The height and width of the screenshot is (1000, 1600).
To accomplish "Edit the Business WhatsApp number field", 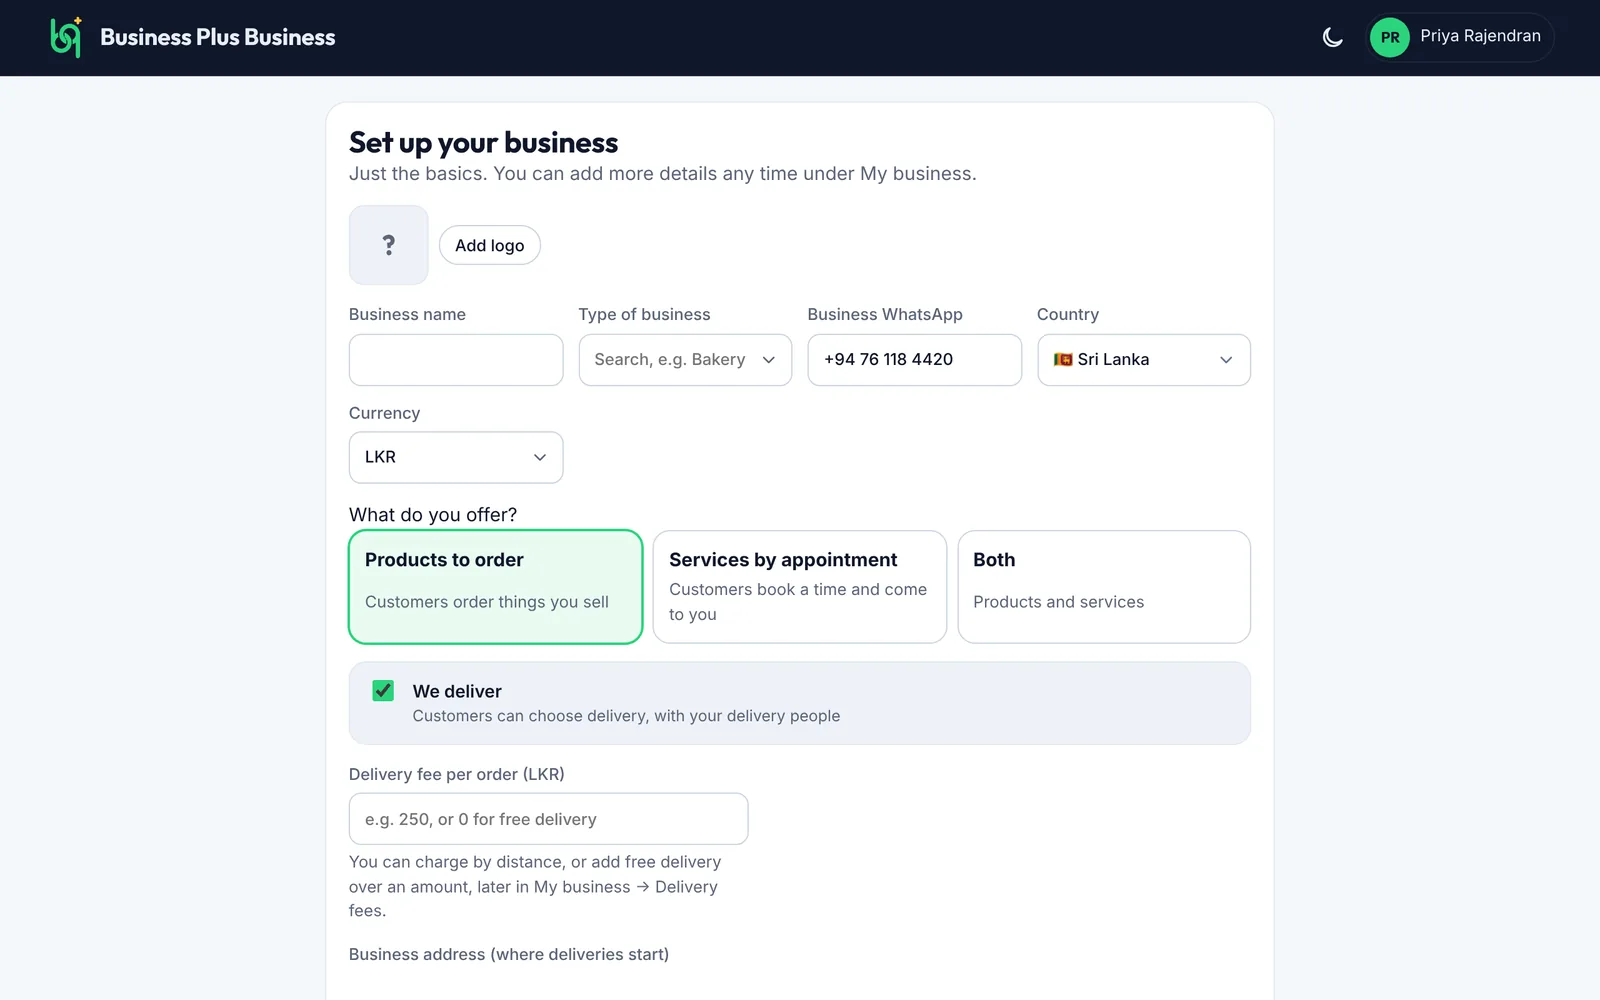I will (915, 360).
